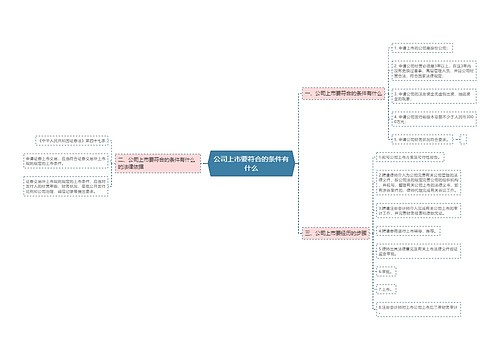500x360 pixels.
Task: Select step 5 node about 律师出具法律意见
Action: coord(419,251)
